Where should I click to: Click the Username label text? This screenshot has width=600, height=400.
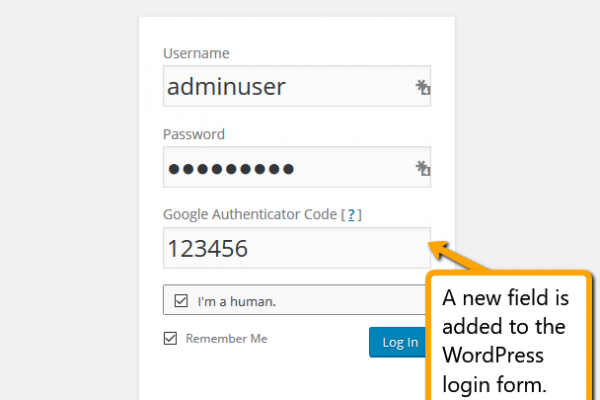click(196, 53)
